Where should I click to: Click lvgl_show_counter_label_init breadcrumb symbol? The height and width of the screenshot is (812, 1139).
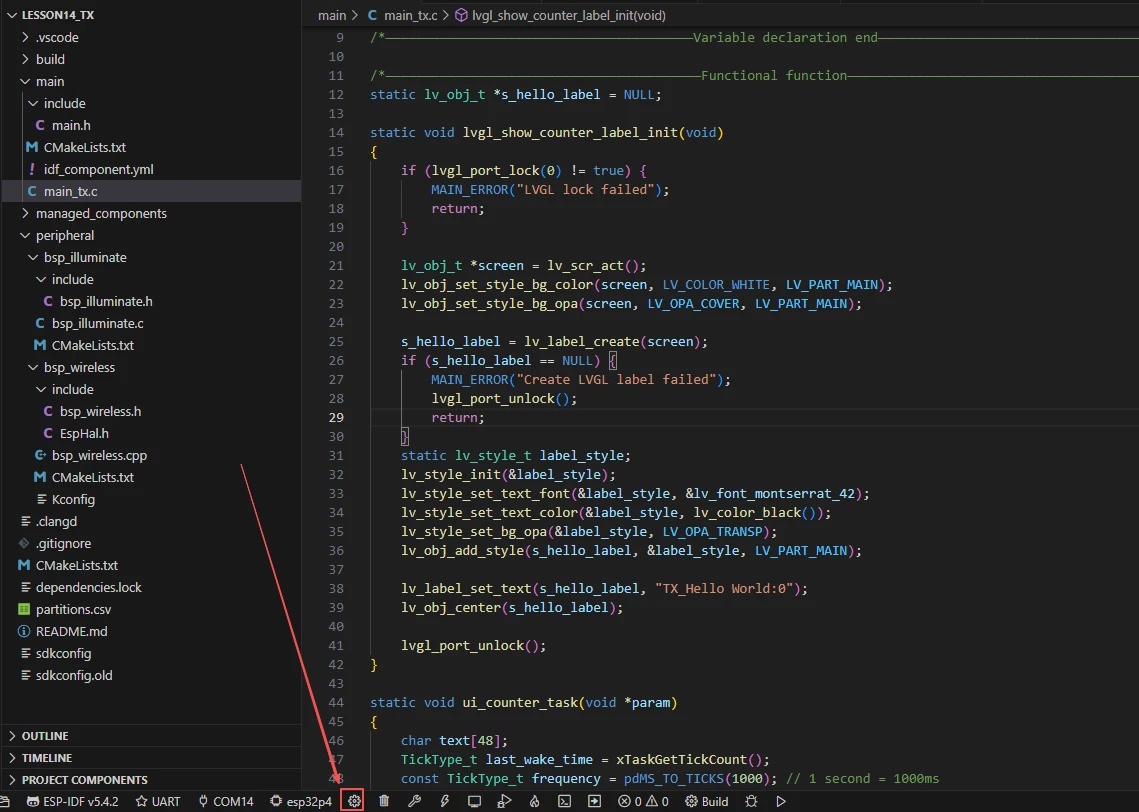click(x=567, y=15)
